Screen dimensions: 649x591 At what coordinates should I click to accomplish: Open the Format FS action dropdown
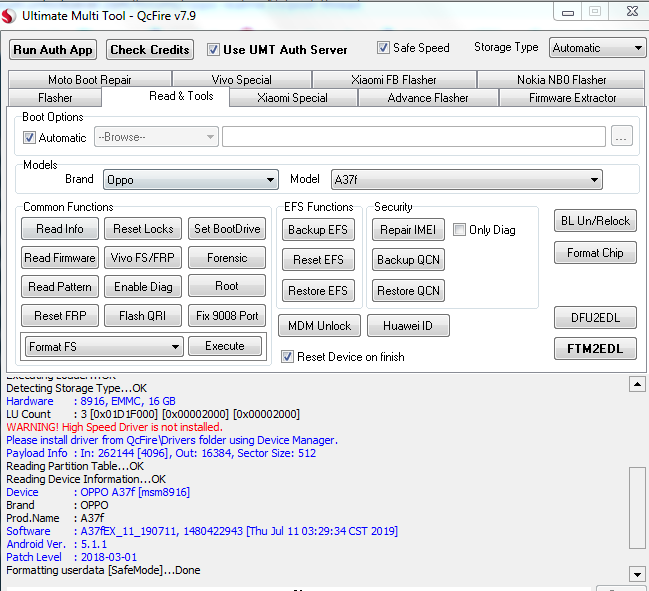(104, 346)
